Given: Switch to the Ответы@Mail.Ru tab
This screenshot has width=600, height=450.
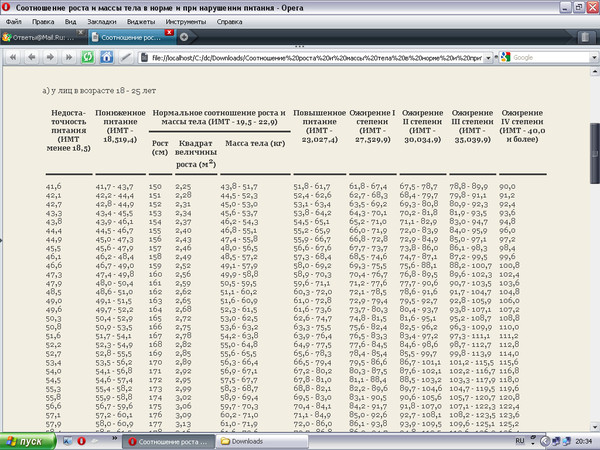Looking at the screenshot, I should point(43,38).
